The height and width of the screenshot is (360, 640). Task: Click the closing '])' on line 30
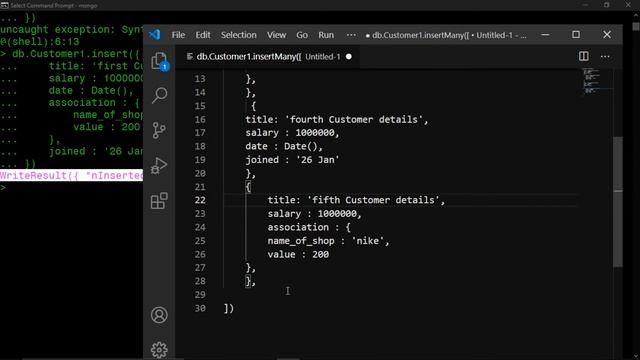(229, 308)
